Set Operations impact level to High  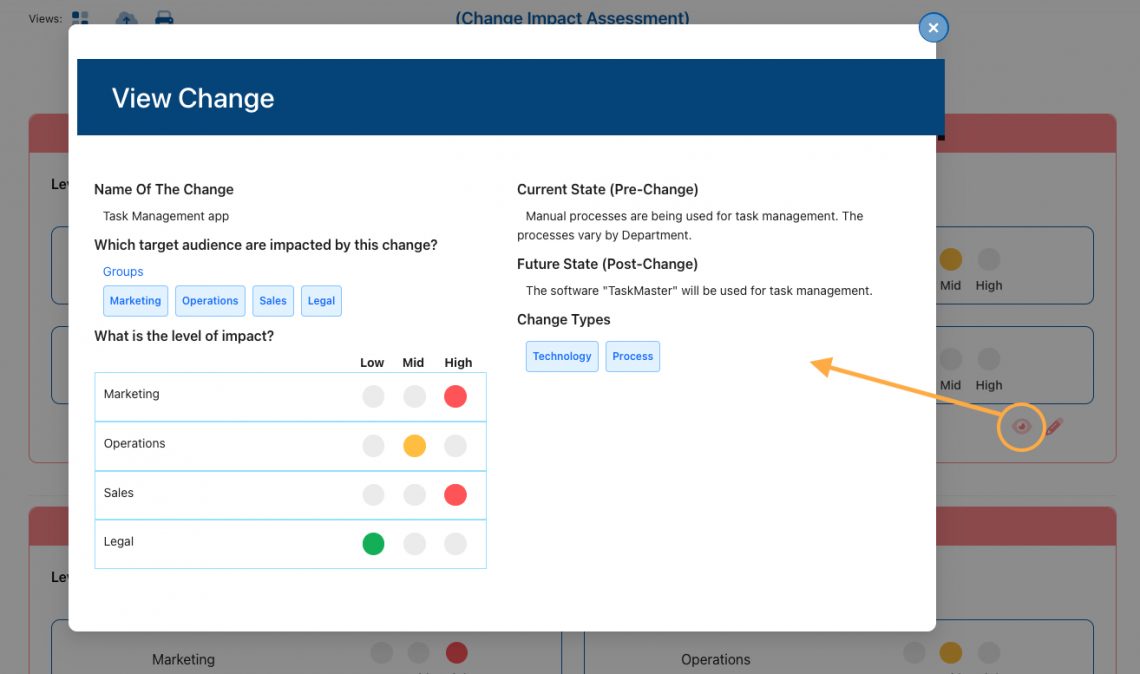(x=455, y=445)
